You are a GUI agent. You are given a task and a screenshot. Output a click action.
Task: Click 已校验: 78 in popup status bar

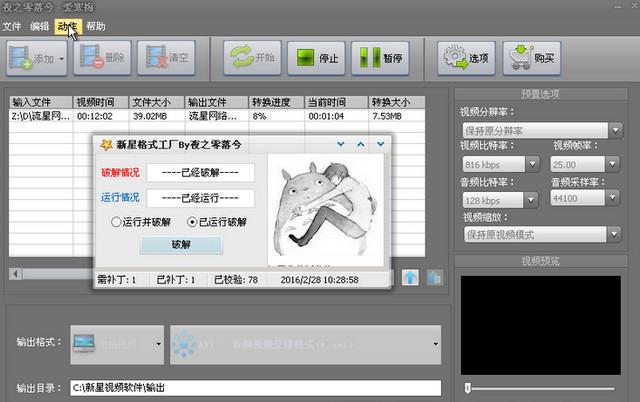click(236, 280)
